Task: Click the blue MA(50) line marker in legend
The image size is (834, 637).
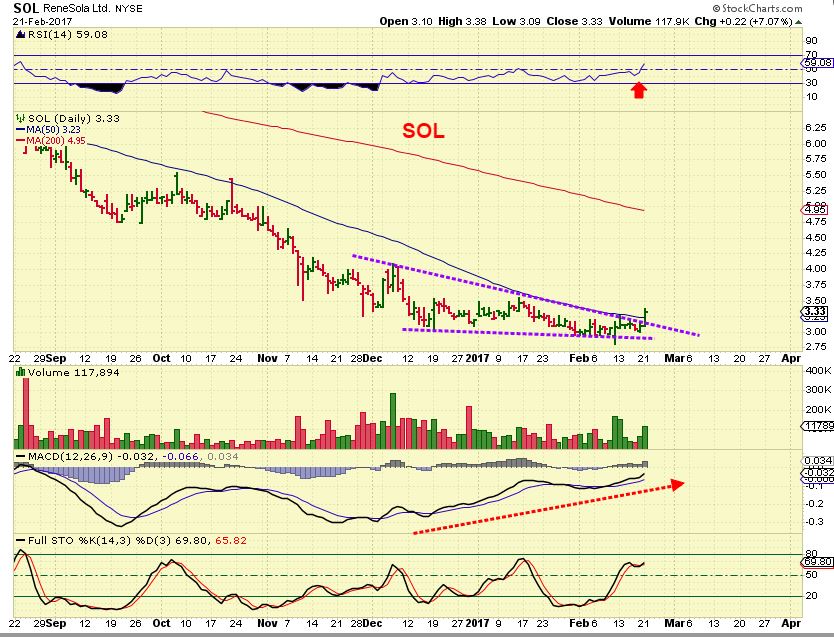Action: click(x=21, y=129)
